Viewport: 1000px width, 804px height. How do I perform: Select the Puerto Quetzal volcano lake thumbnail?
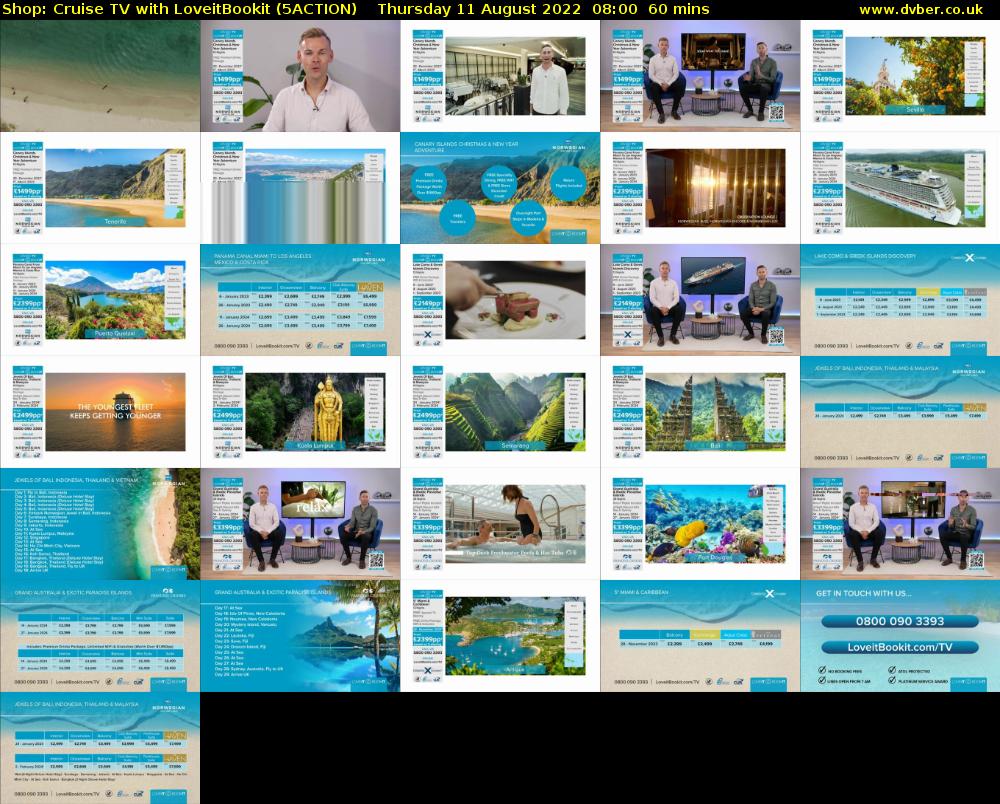click(100, 300)
